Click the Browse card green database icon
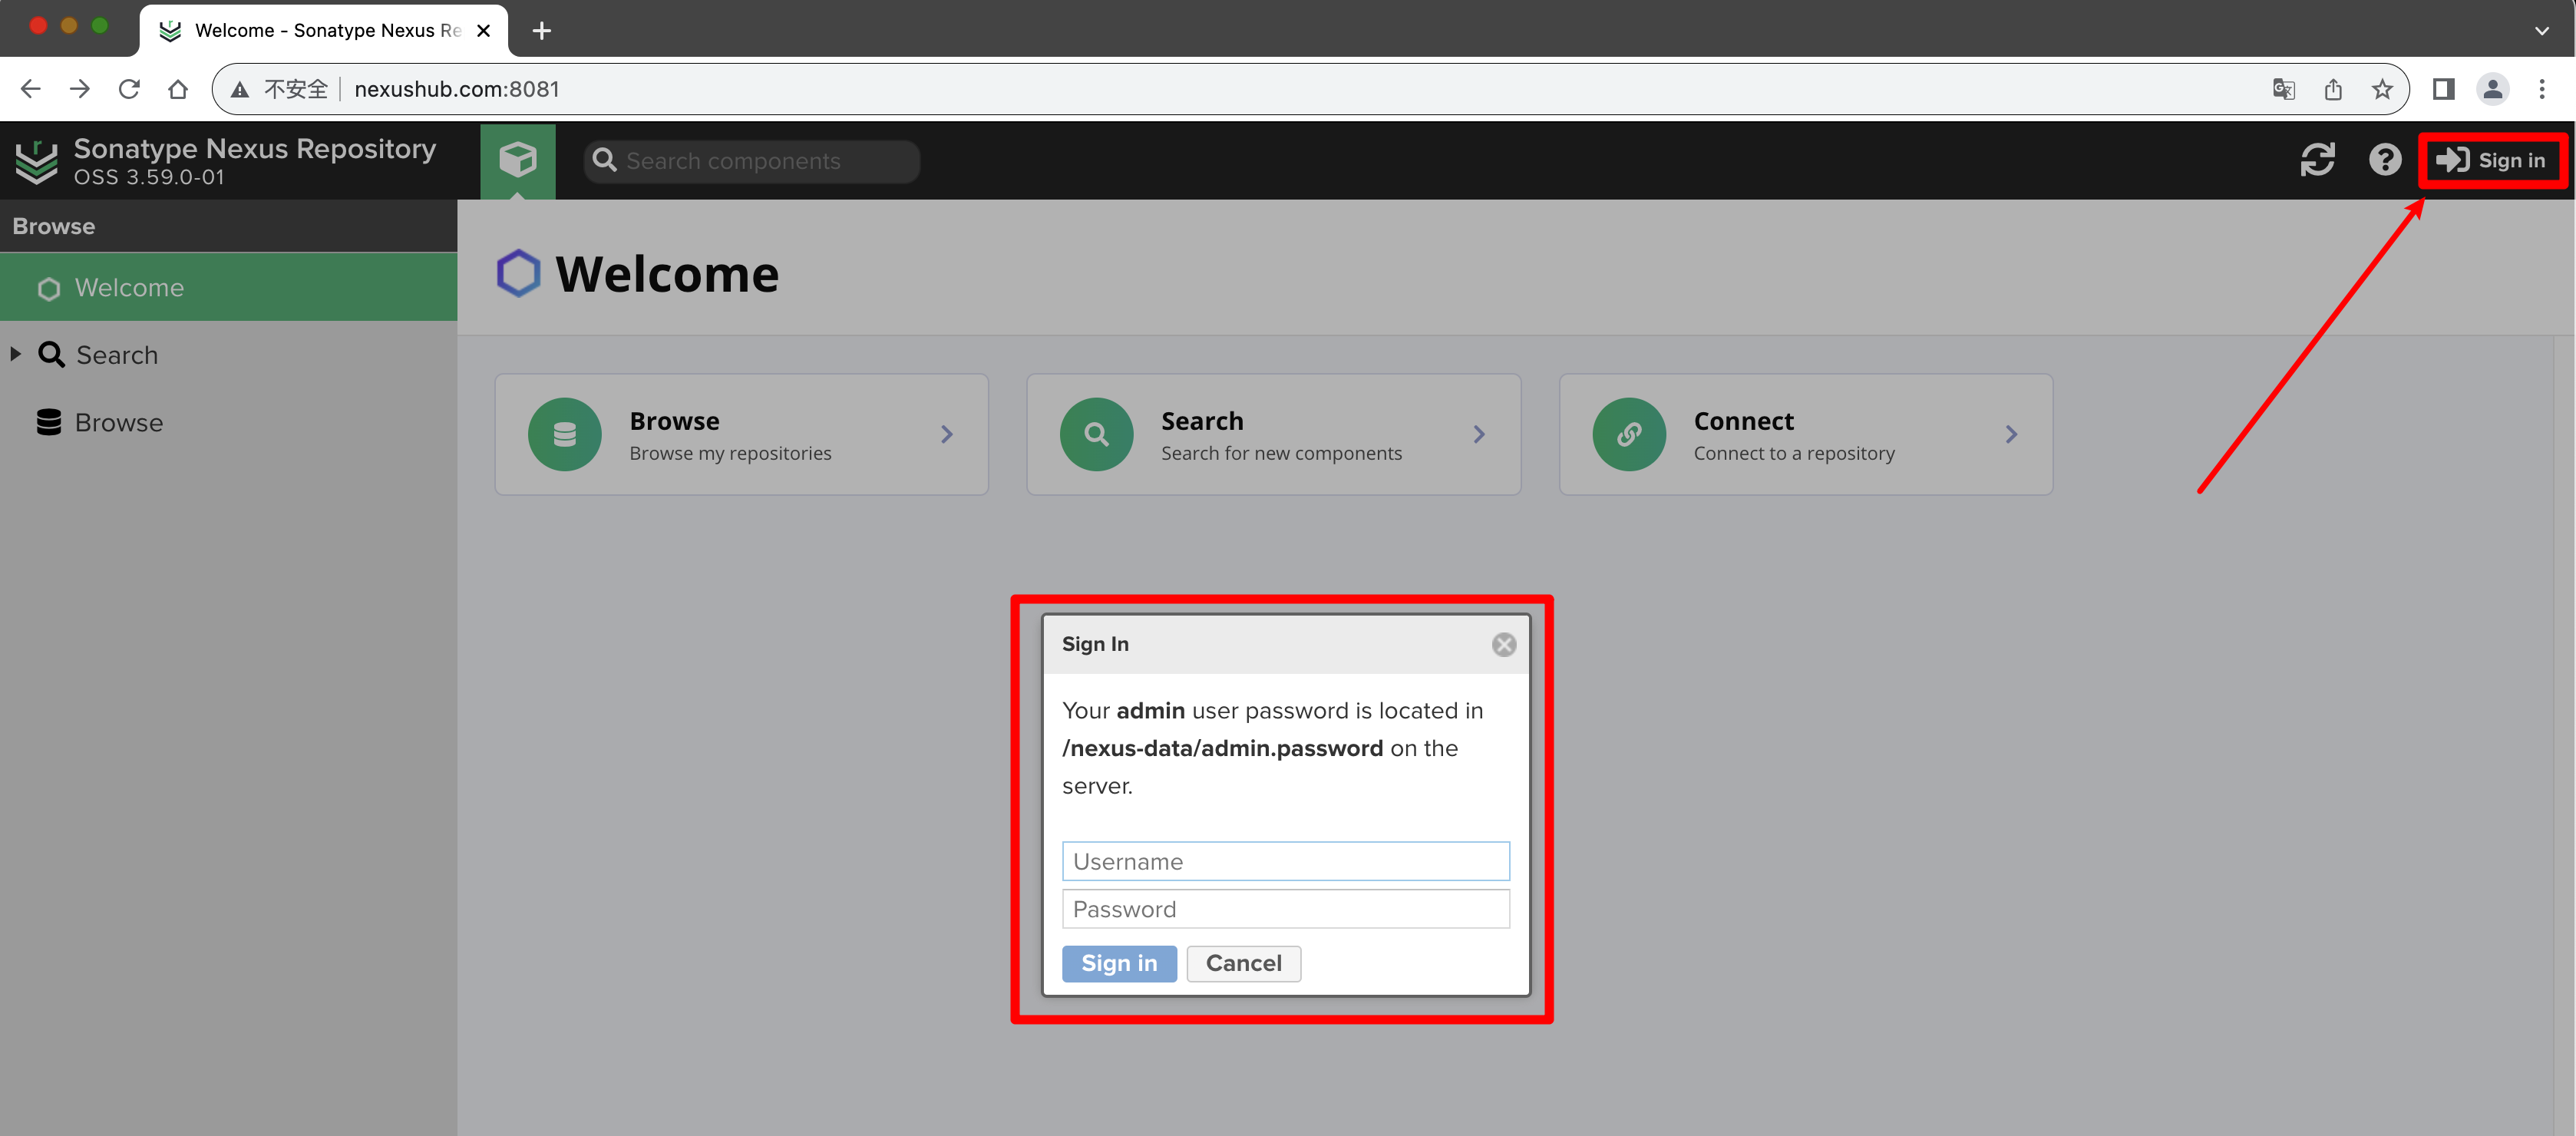Image resolution: width=2576 pixels, height=1136 pixels. [x=564, y=434]
